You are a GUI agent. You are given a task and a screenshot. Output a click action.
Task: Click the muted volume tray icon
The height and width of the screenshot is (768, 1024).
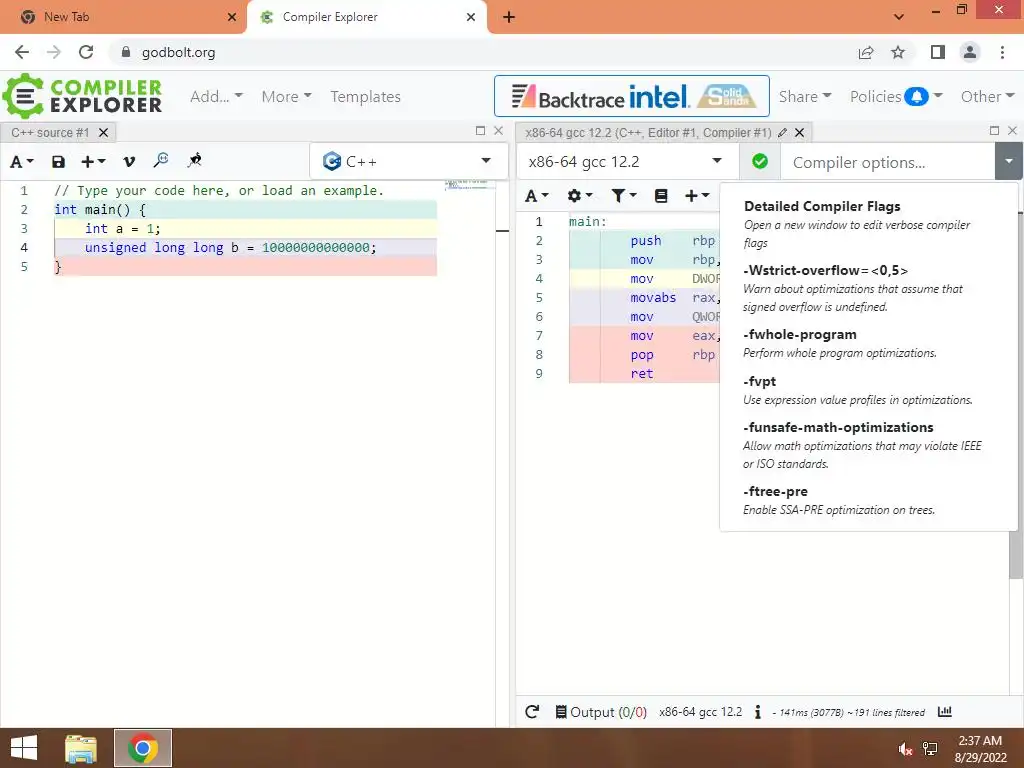pyautogui.click(x=905, y=749)
